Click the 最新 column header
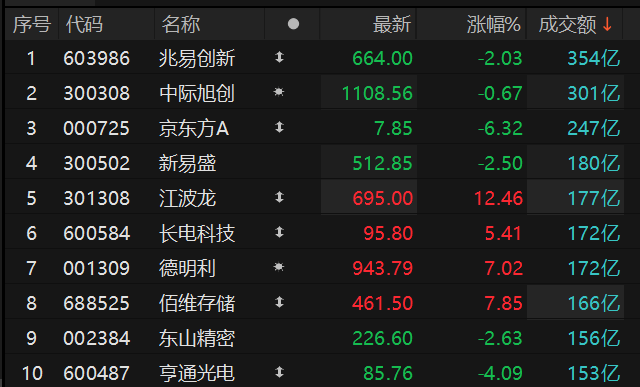The height and width of the screenshot is (387, 640). coord(392,24)
